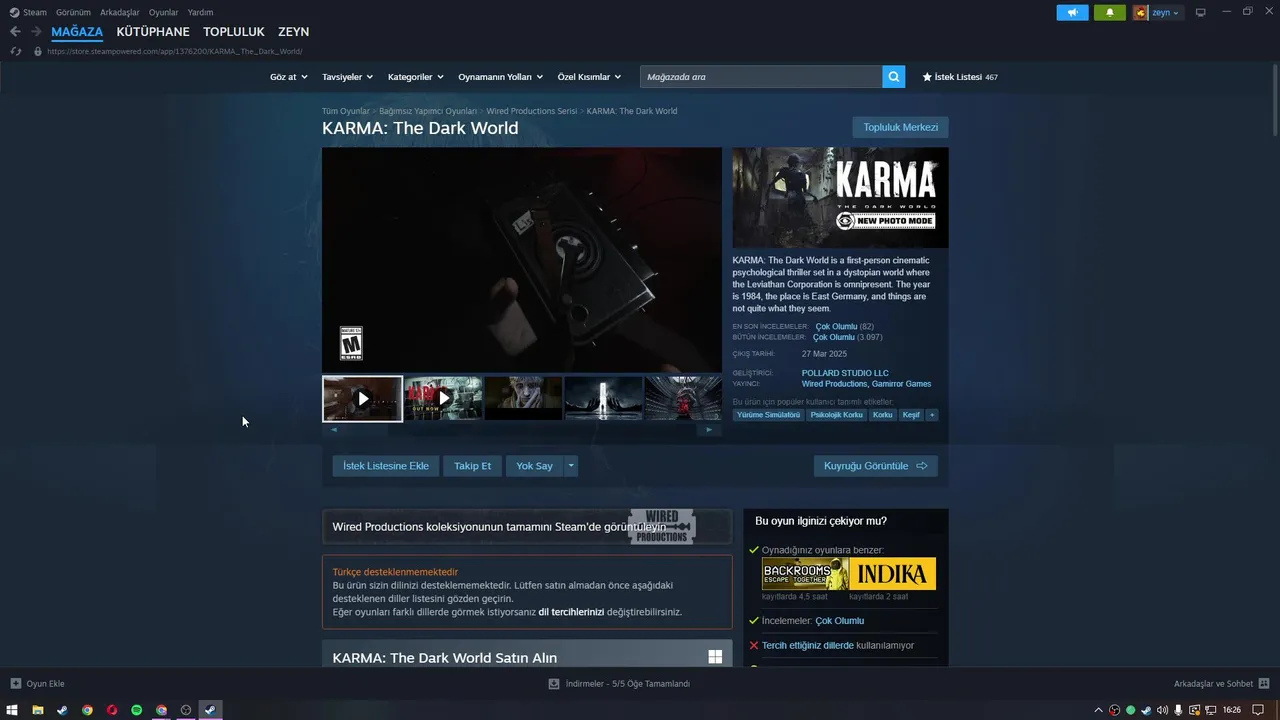Open the Oyunlar menu
Viewport: 1280px width, 720px height.
[x=164, y=12]
